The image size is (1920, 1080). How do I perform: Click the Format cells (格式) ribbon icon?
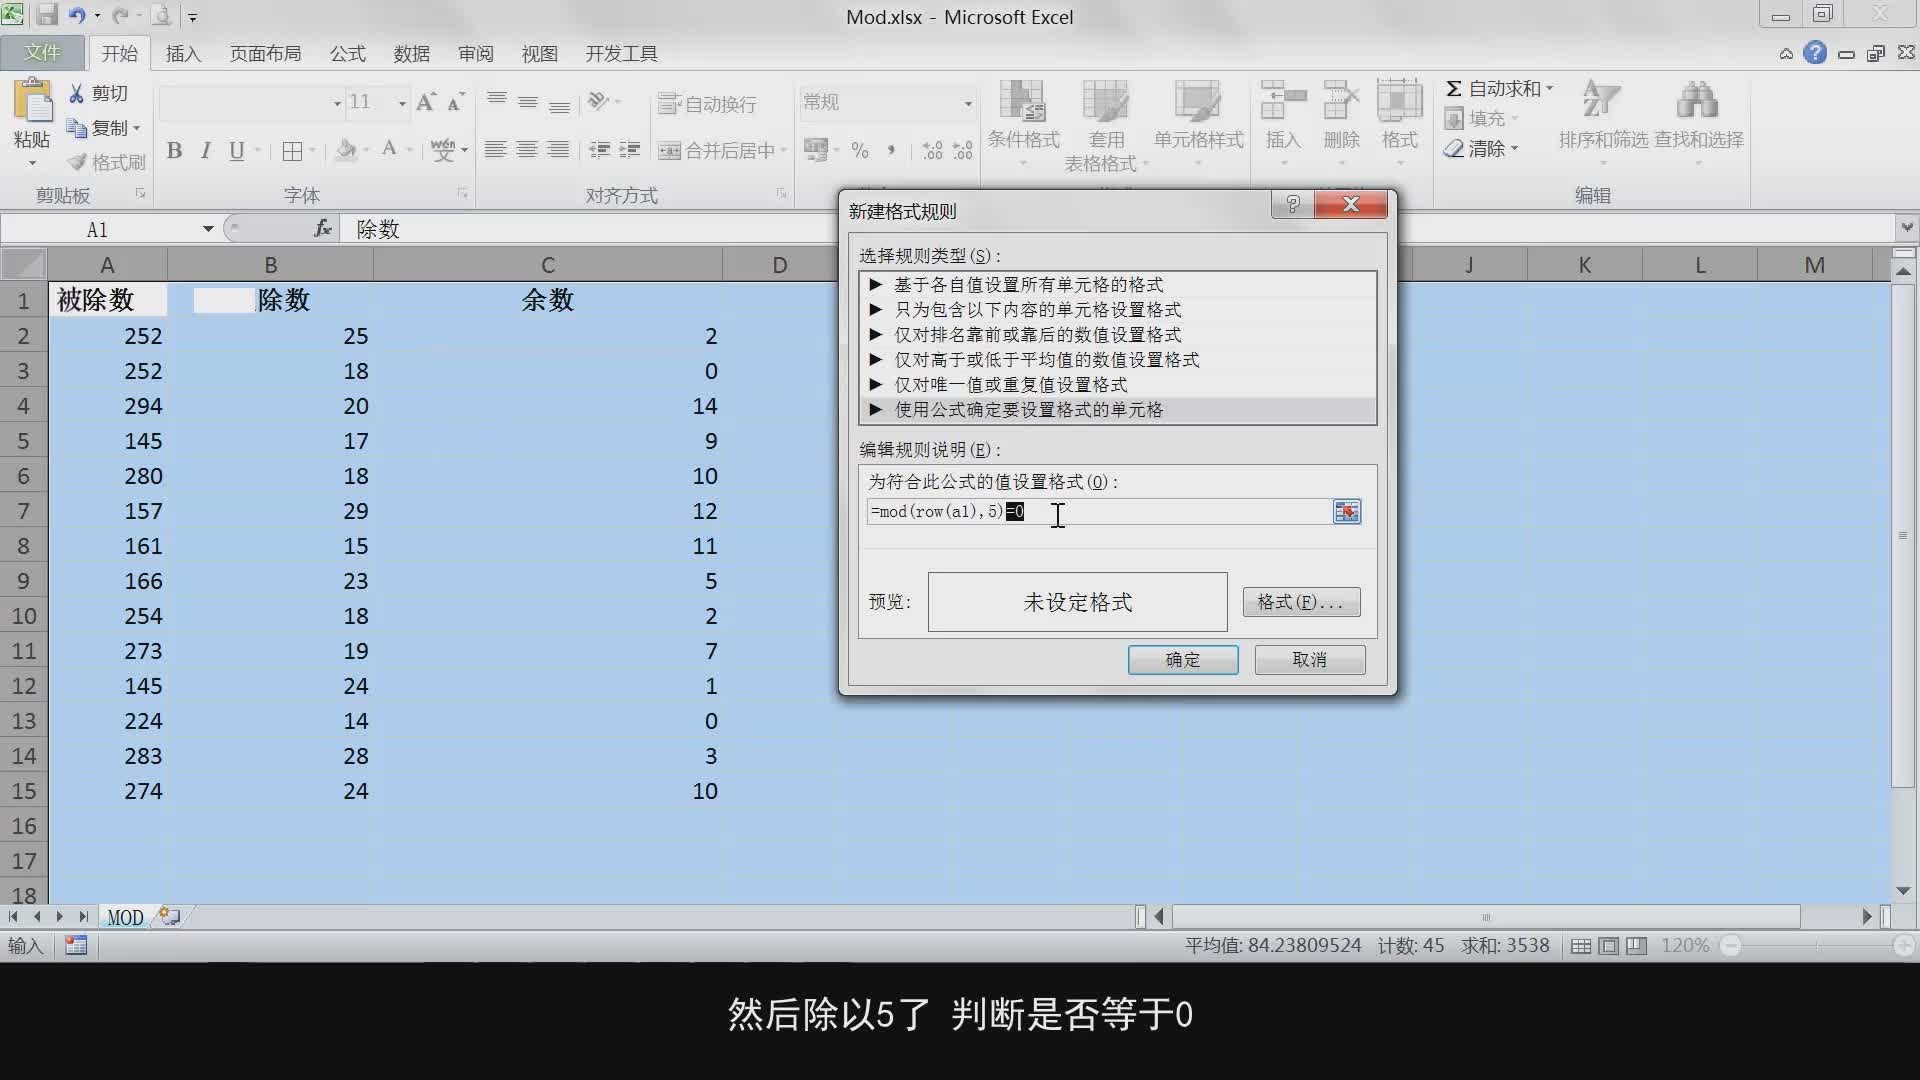click(x=1399, y=103)
